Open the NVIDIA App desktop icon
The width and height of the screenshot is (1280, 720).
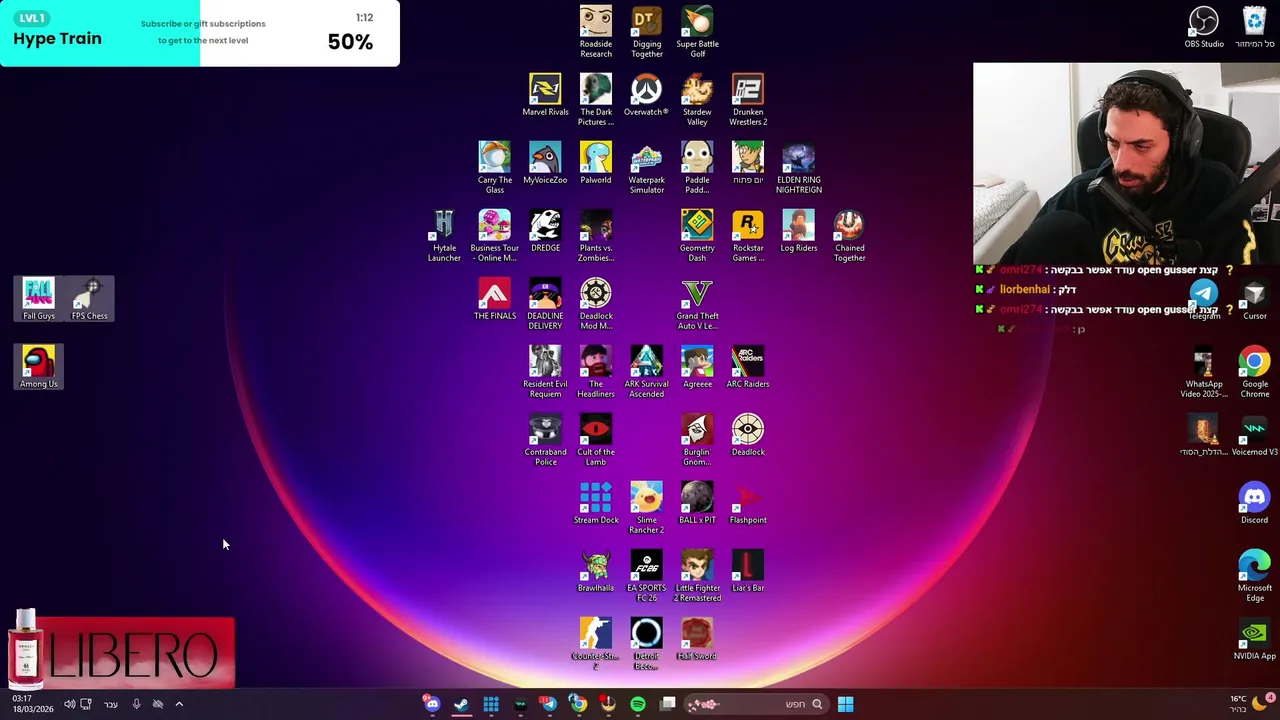point(1254,639)
